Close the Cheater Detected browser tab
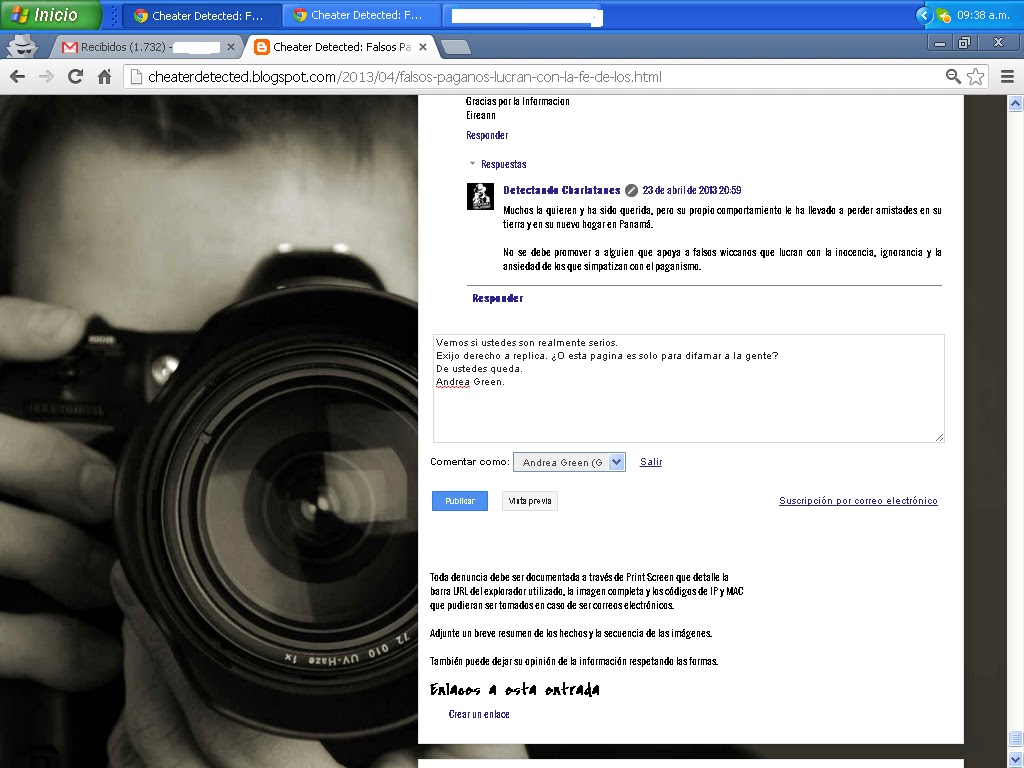 tap(423, 47)
